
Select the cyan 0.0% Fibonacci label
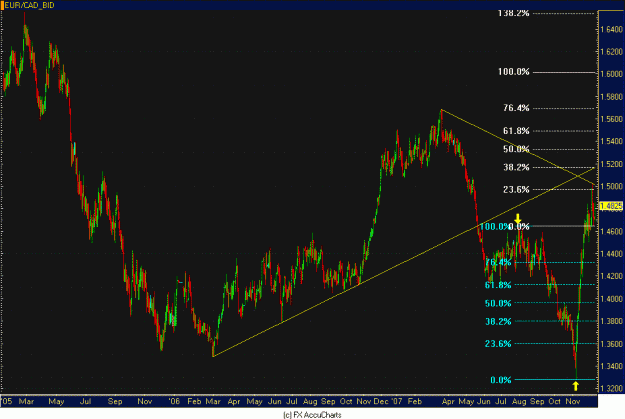pyautogui.click(x=501, y=380)
